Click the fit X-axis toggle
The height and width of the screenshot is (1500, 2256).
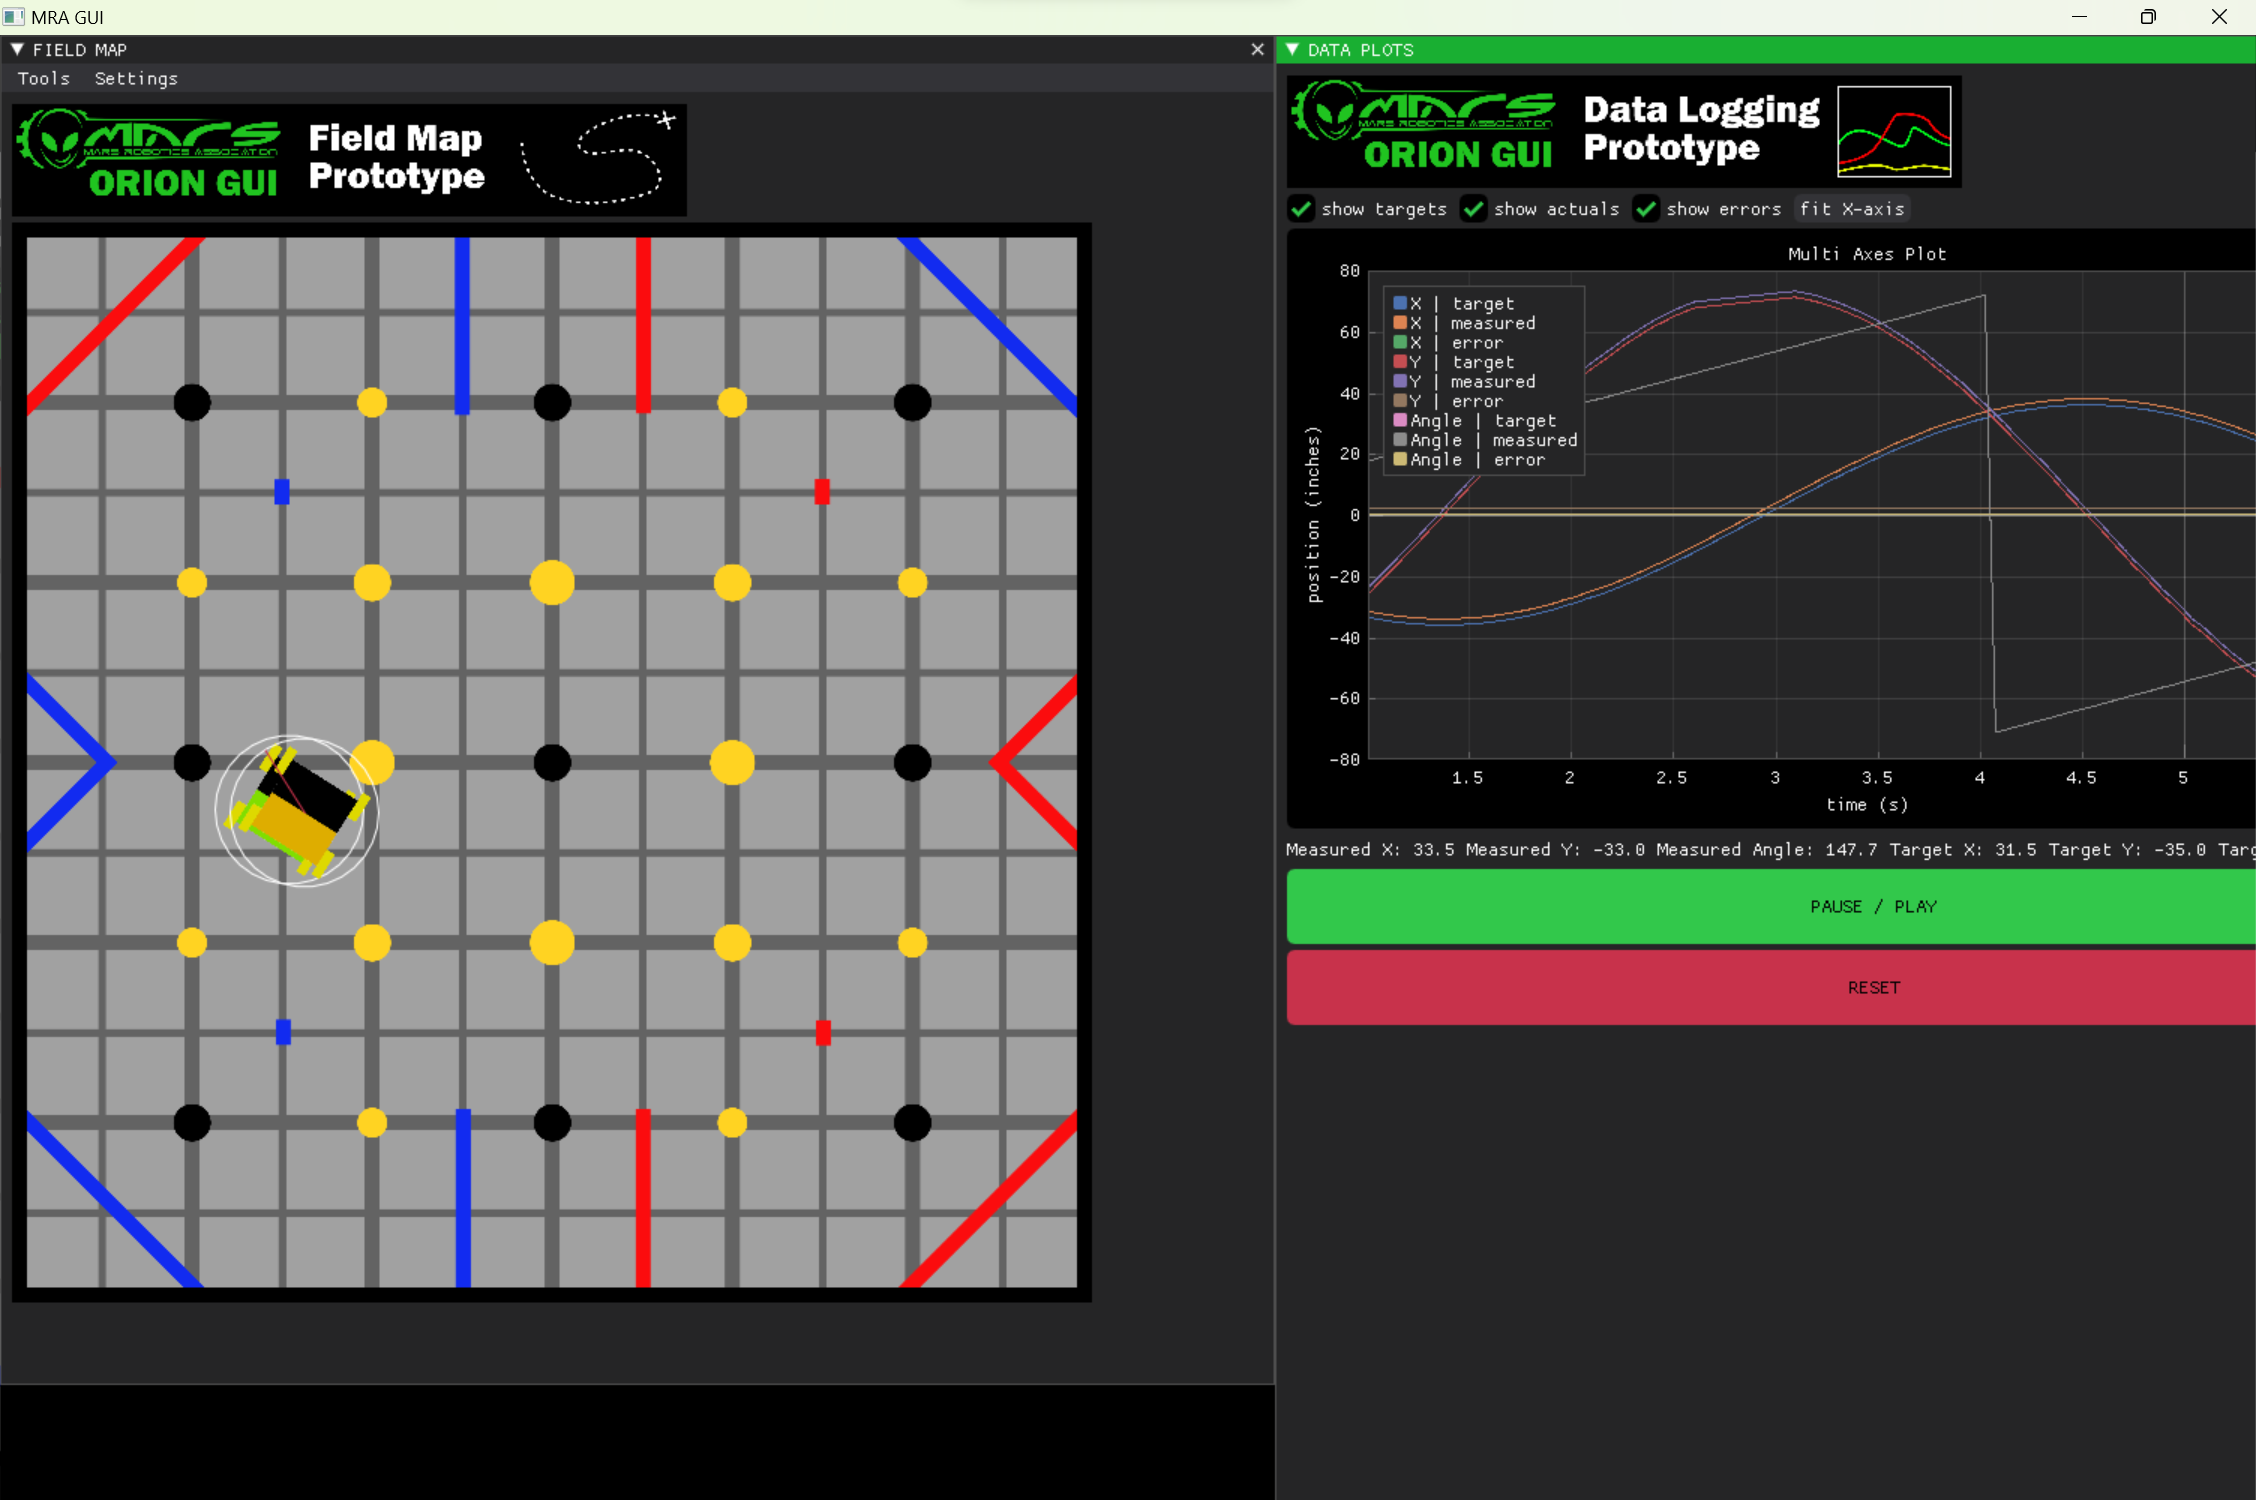click(x=1852, y=209)
